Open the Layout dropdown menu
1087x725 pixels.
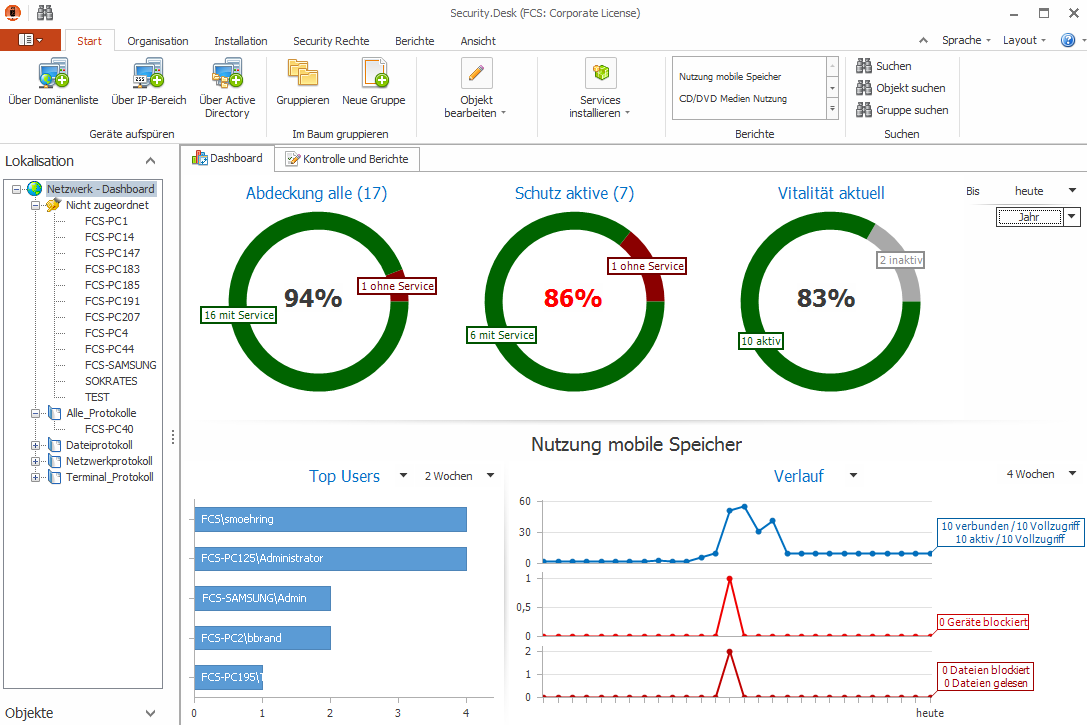(1024, 40)
